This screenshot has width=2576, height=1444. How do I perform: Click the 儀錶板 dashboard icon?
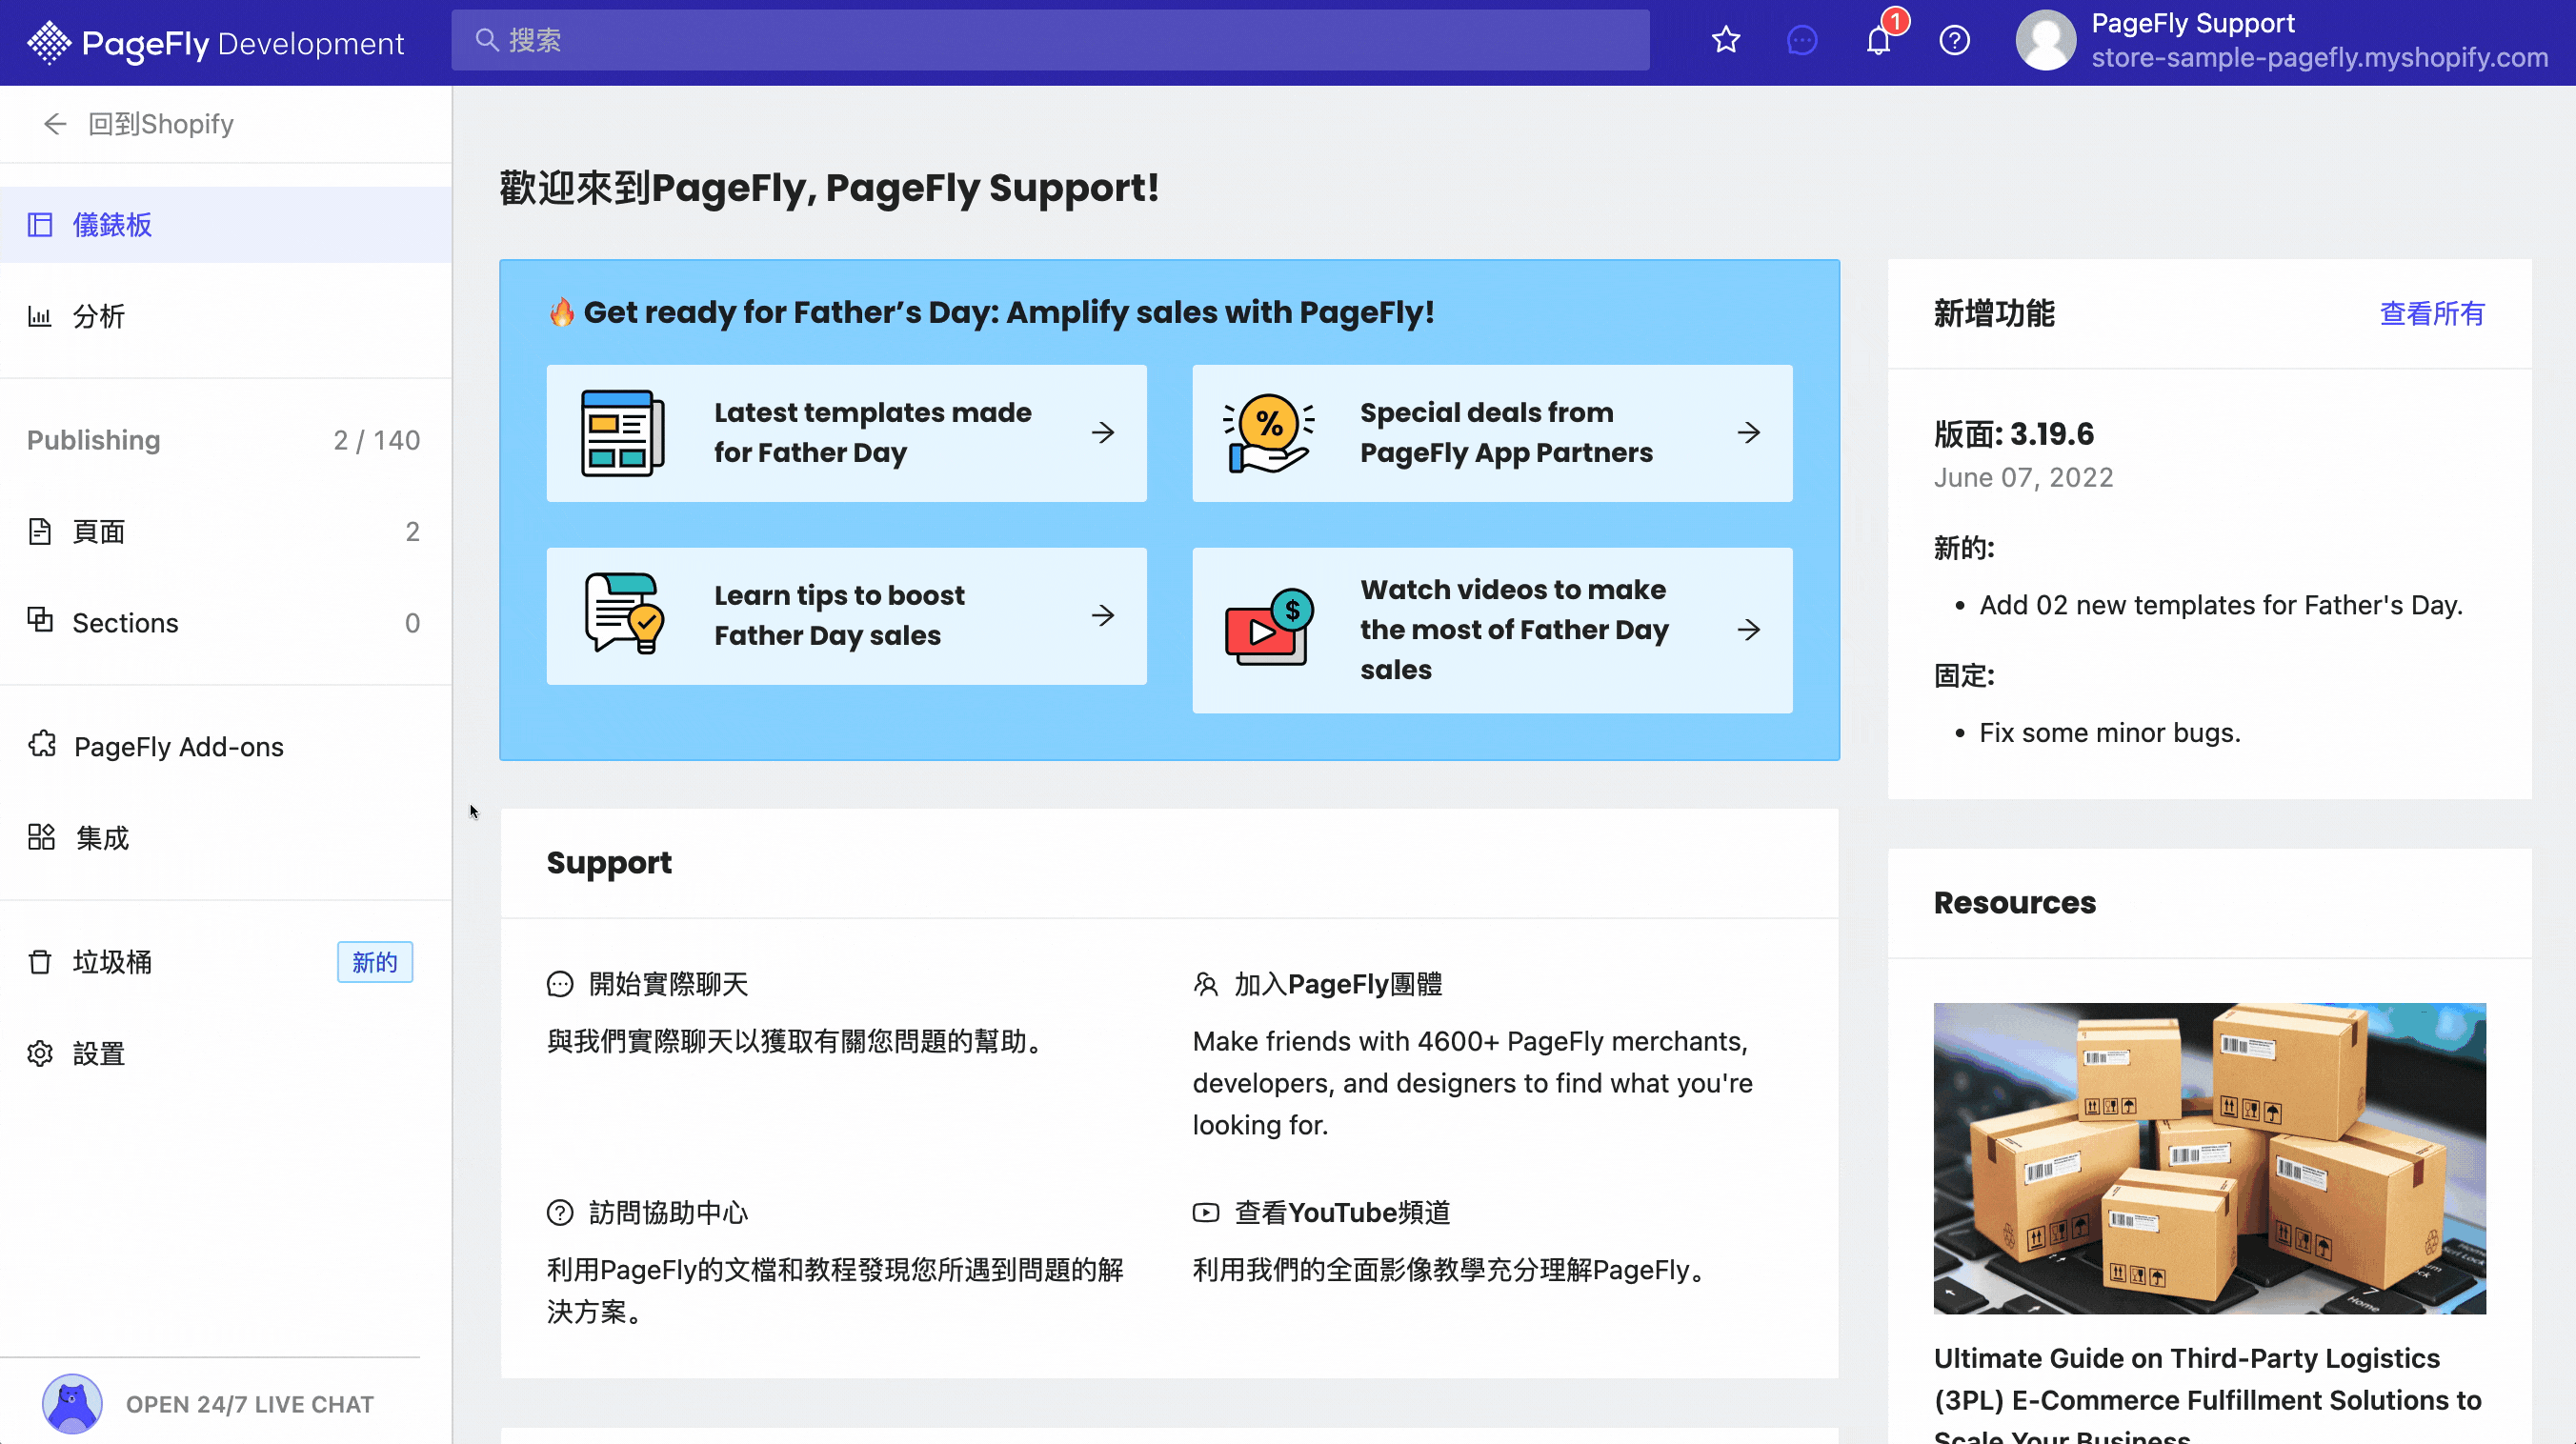coord(40,225)
